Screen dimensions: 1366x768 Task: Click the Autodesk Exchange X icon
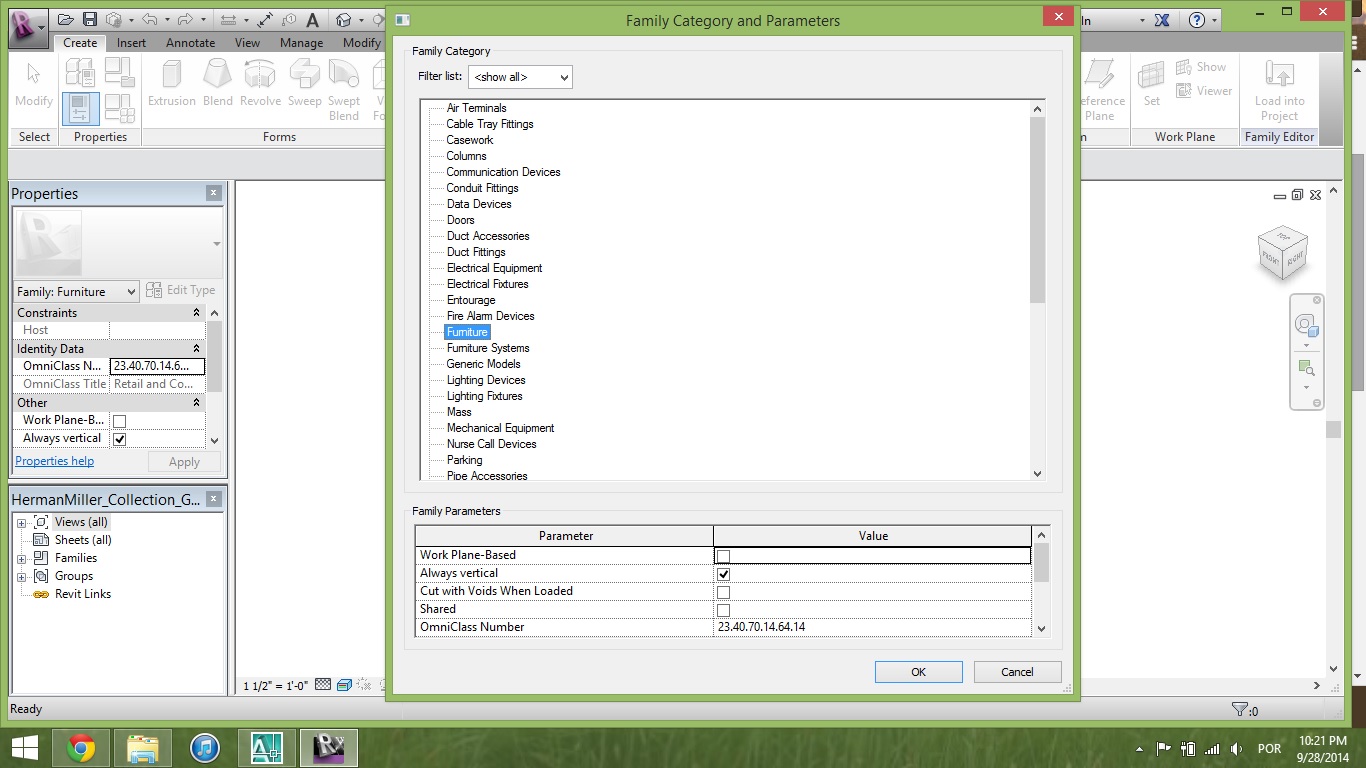[1162, 20]
